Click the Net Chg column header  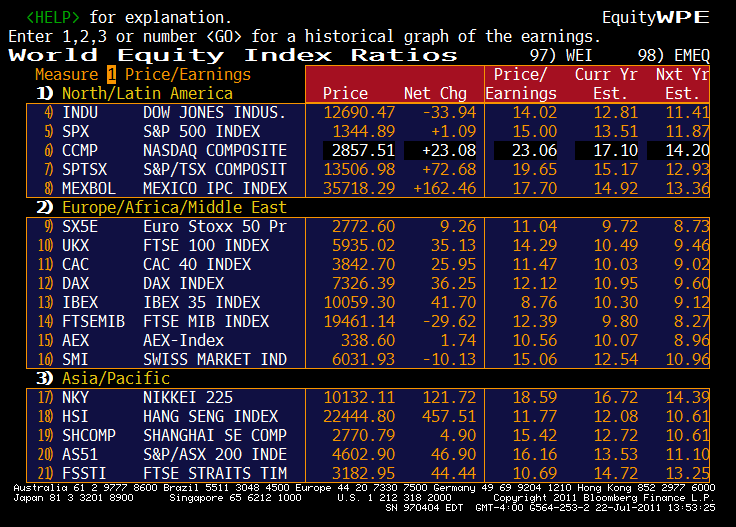[435, 93]
